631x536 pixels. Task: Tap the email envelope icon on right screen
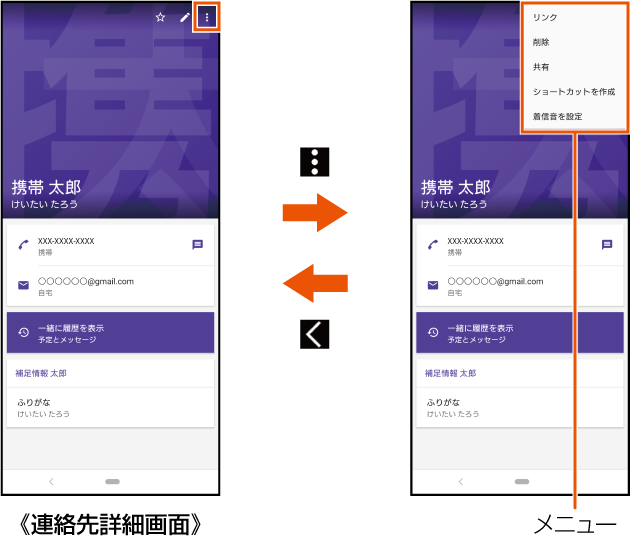[433, 286]
